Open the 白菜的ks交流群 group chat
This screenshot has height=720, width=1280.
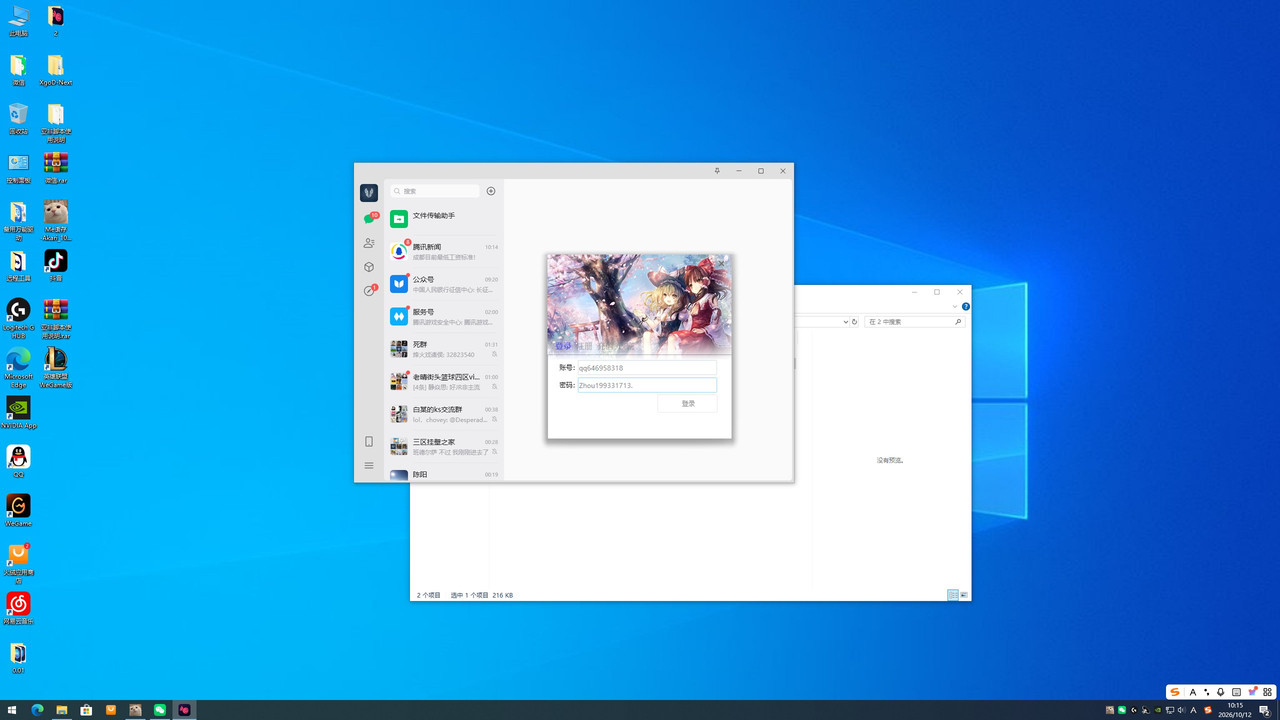coord(444,413)
